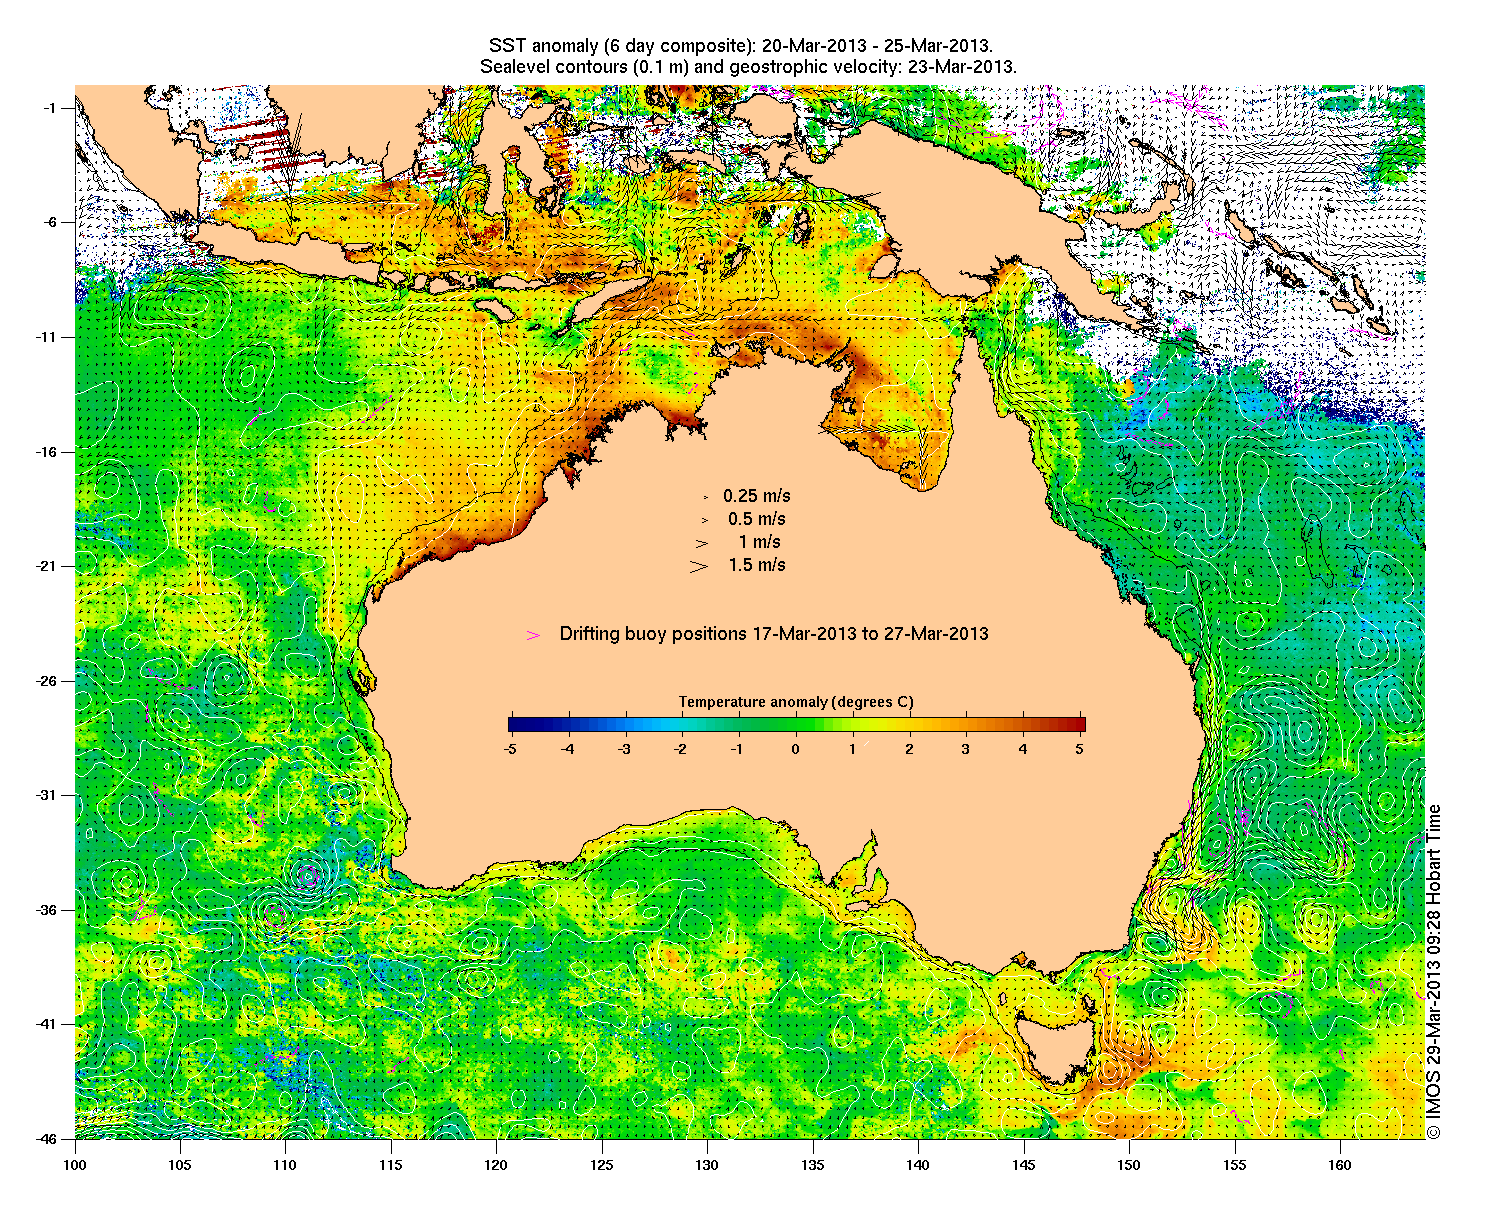Screen dimensions: 1500x1225
Task: Click the 1 m/s velocity arrow symbol
Action: (703, 543)
